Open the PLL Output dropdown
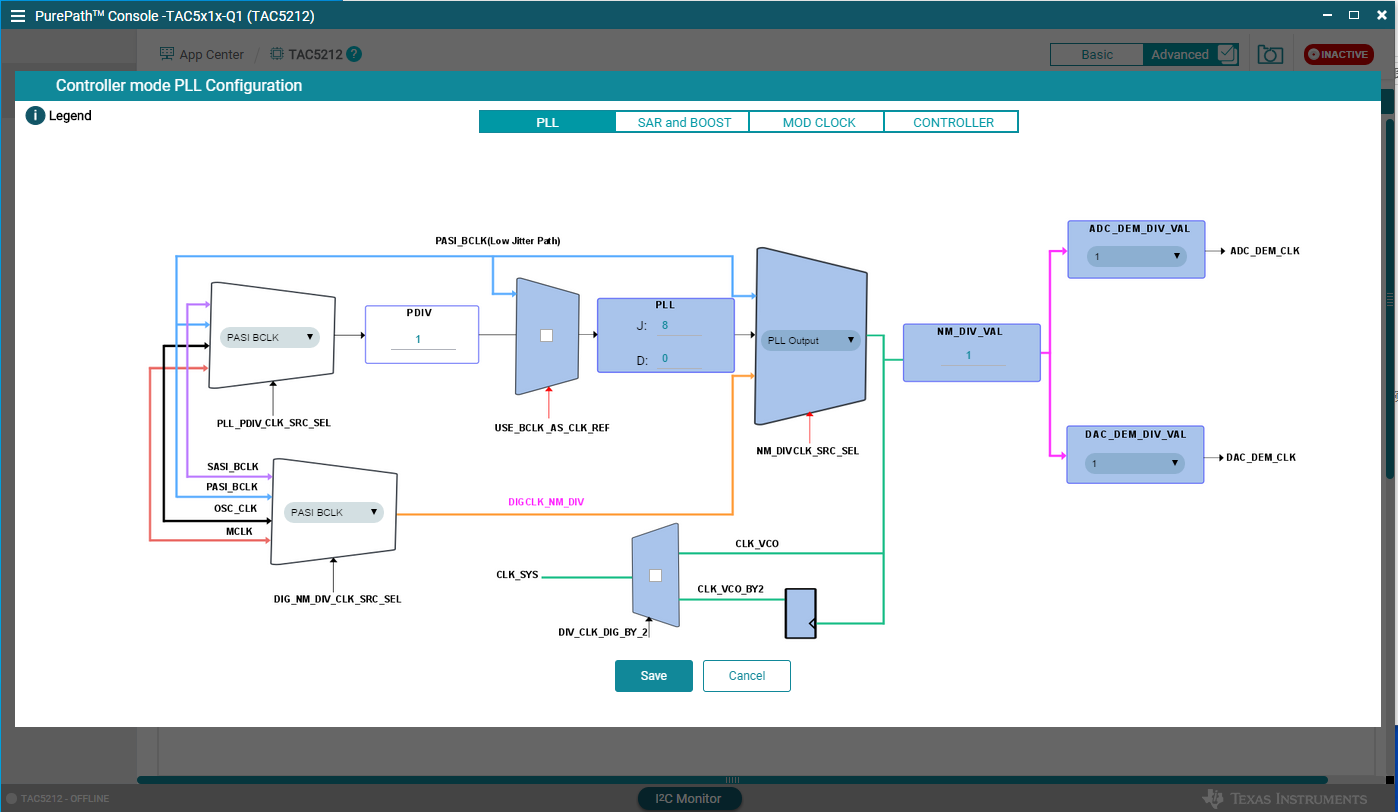 [x=810, y=340]
